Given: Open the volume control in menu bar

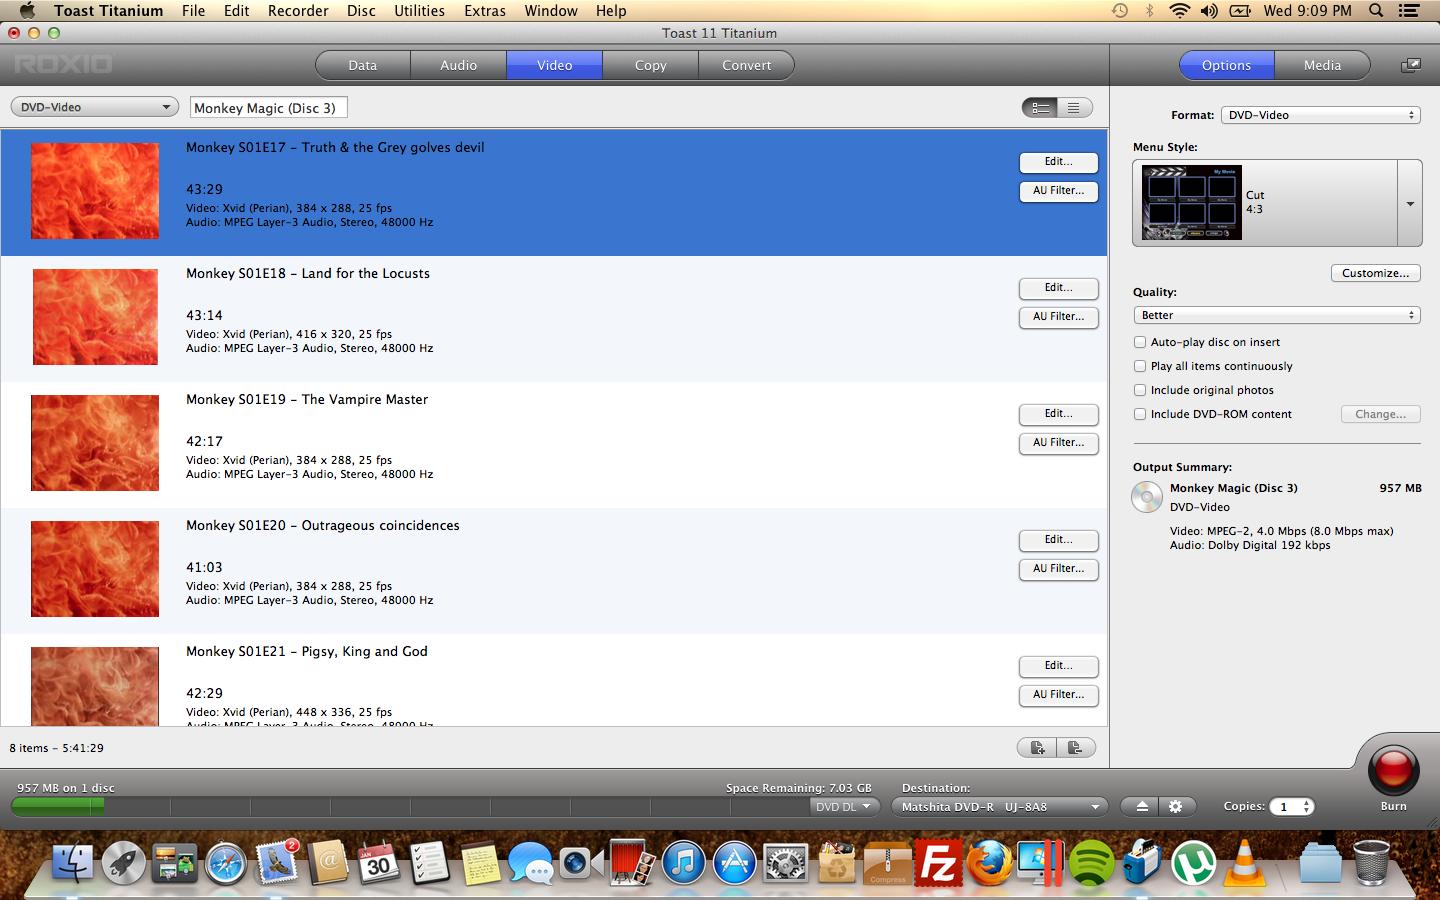Looking at the screenshot, I should click(1209, 10).
